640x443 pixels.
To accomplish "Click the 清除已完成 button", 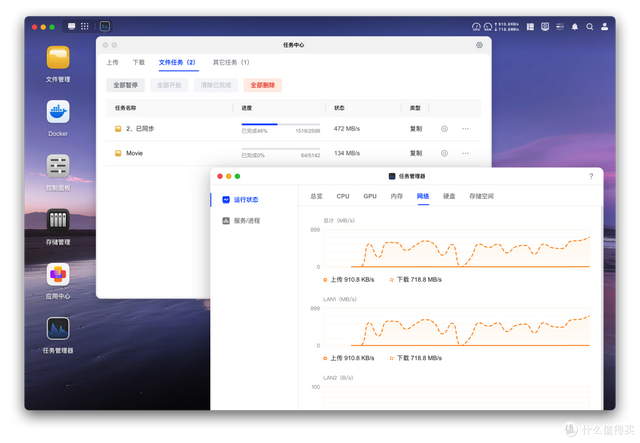I will click(216, 85).
